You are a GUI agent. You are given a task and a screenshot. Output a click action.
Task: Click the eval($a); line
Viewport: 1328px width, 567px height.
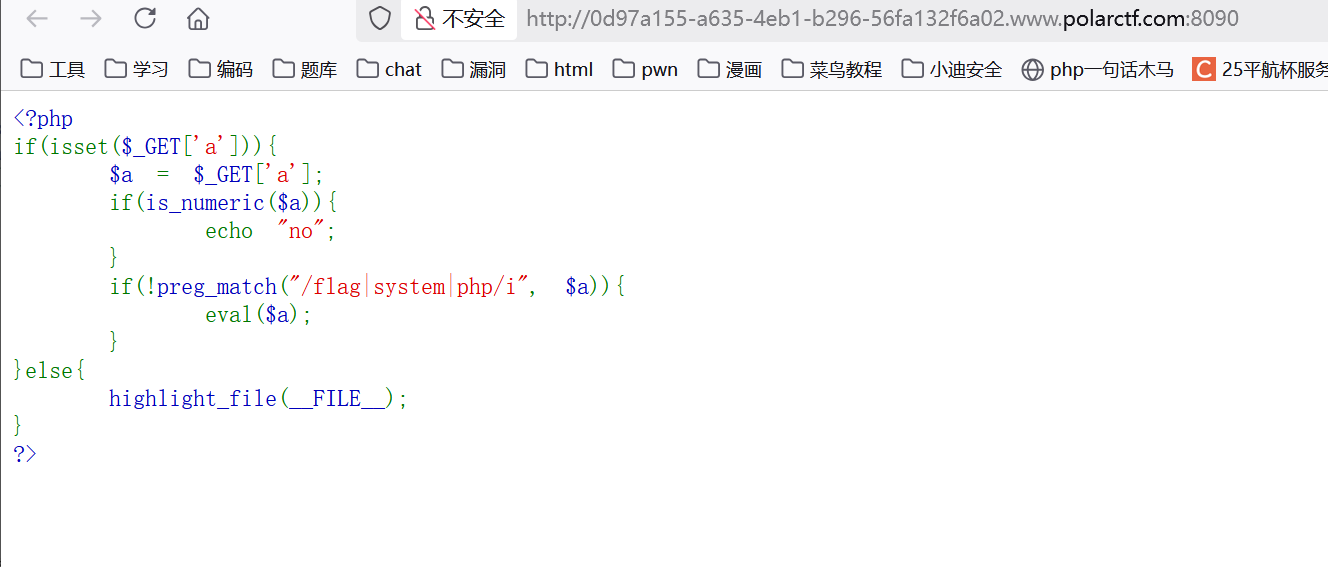(x=259, y=315)
